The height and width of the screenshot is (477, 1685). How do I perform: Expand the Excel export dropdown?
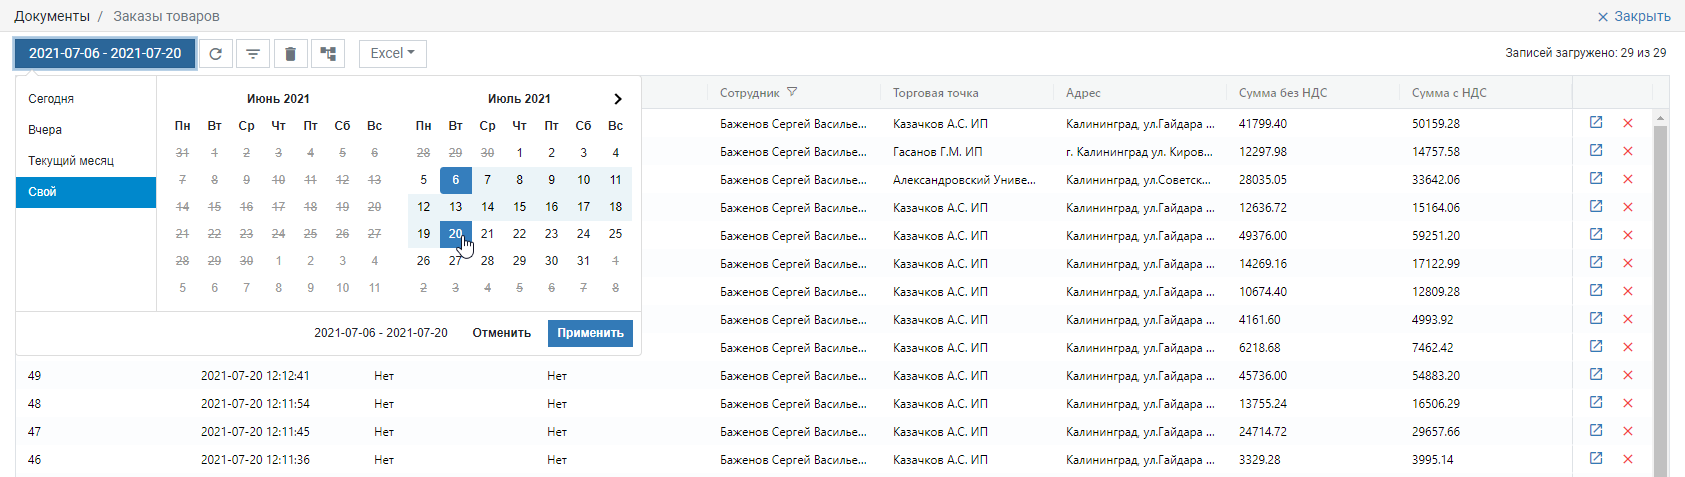click(x=393, y=54)
